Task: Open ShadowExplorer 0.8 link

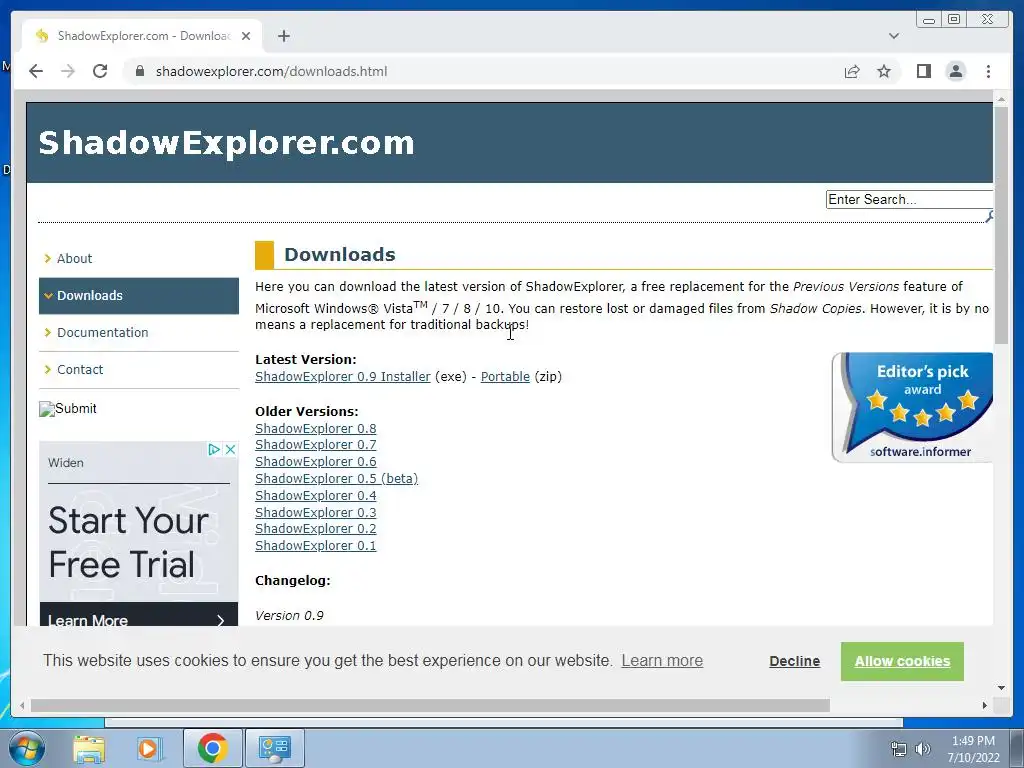Action: pyautogui.click(x=315, y=428)
